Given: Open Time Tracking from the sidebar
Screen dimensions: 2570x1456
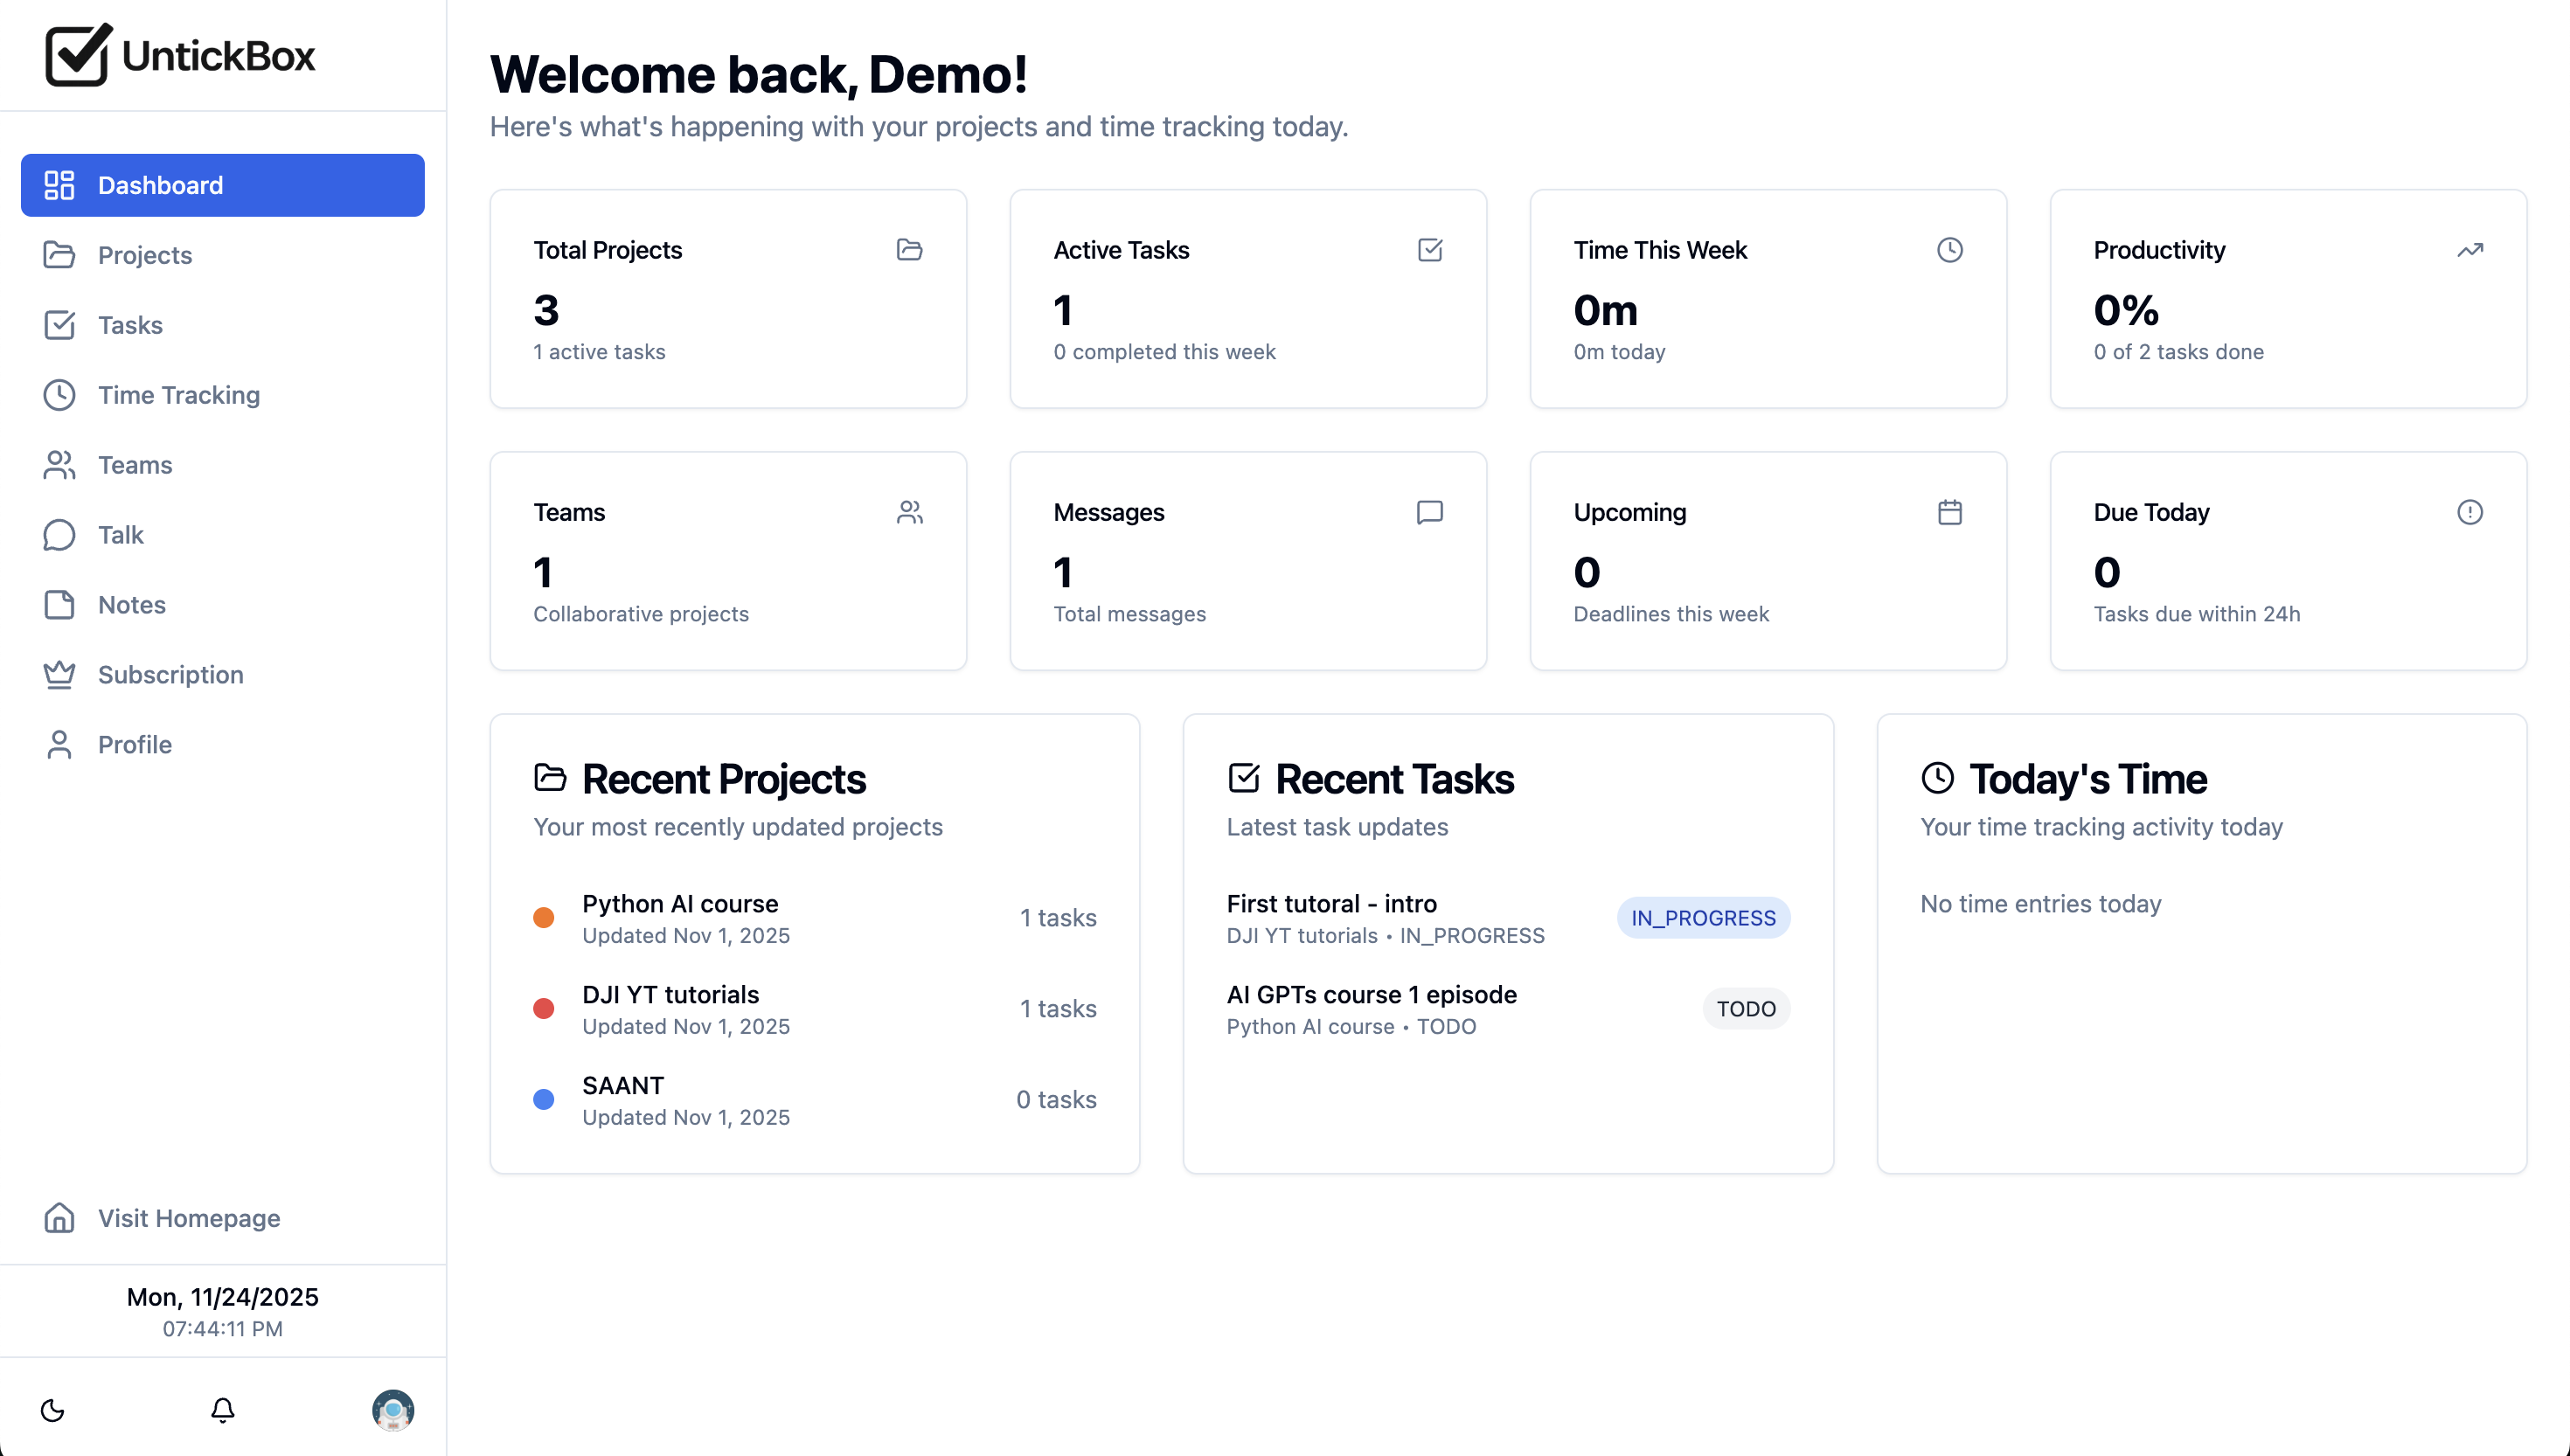Looking at the screenshot, I should 178,395.
